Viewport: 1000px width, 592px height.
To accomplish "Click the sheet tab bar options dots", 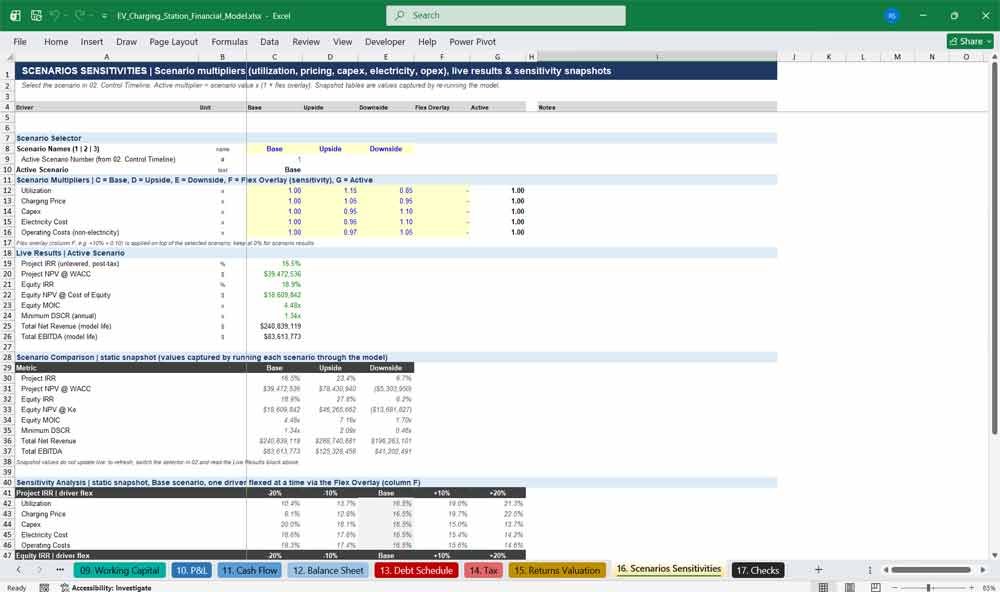I will pyautogui.click(x=870, y=570).
